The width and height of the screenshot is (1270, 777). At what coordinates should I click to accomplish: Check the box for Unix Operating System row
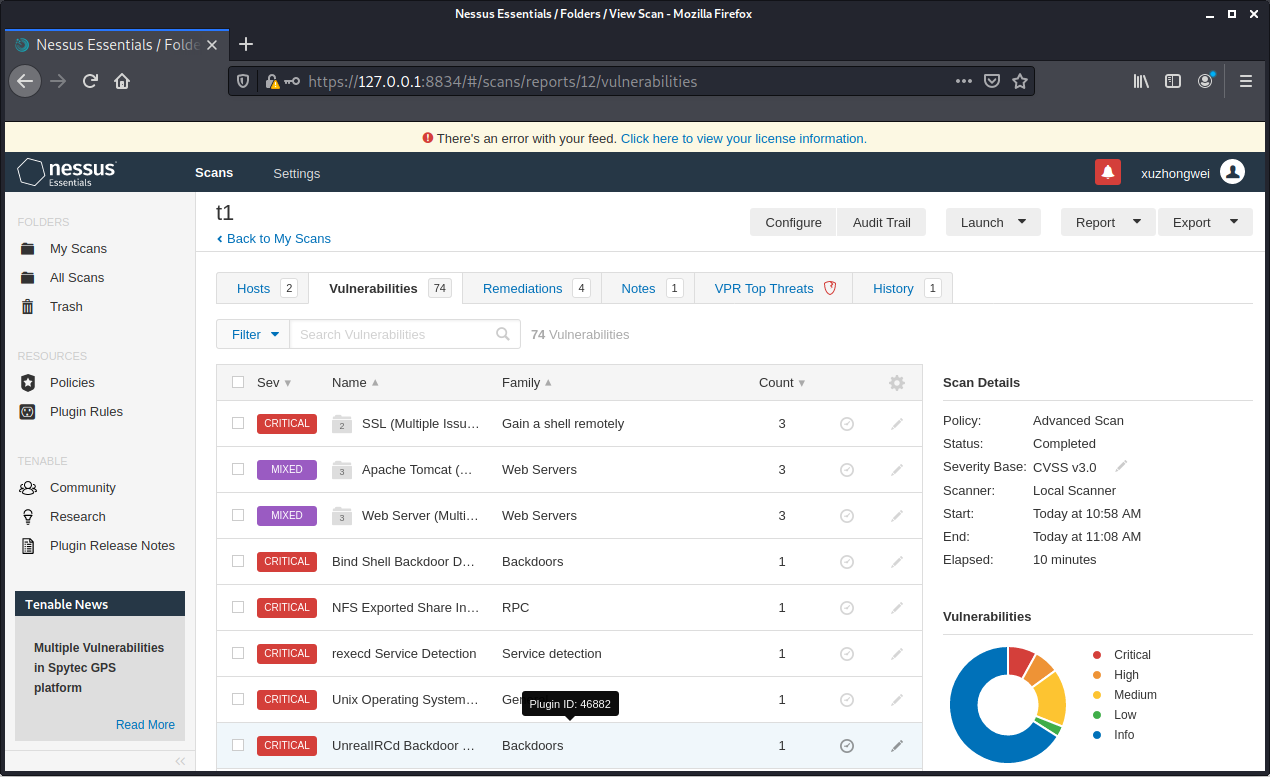(238, 699)
